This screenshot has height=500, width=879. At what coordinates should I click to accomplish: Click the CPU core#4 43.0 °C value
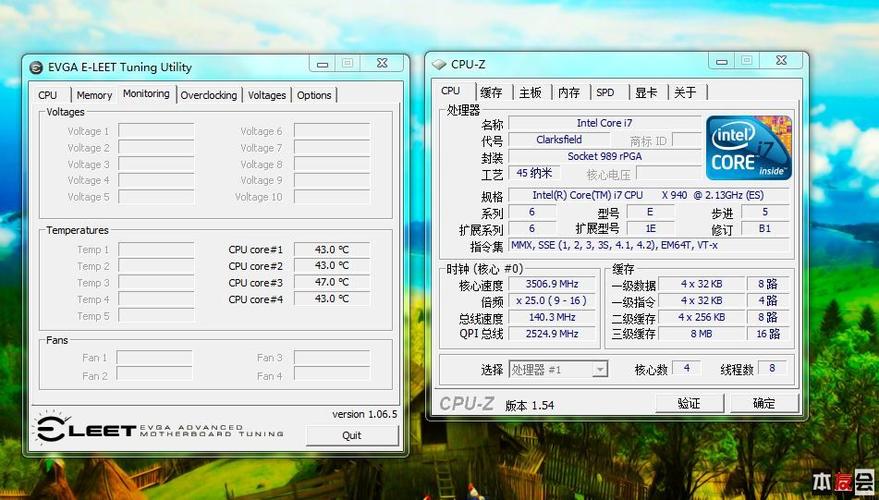click(x=332, y=299)
